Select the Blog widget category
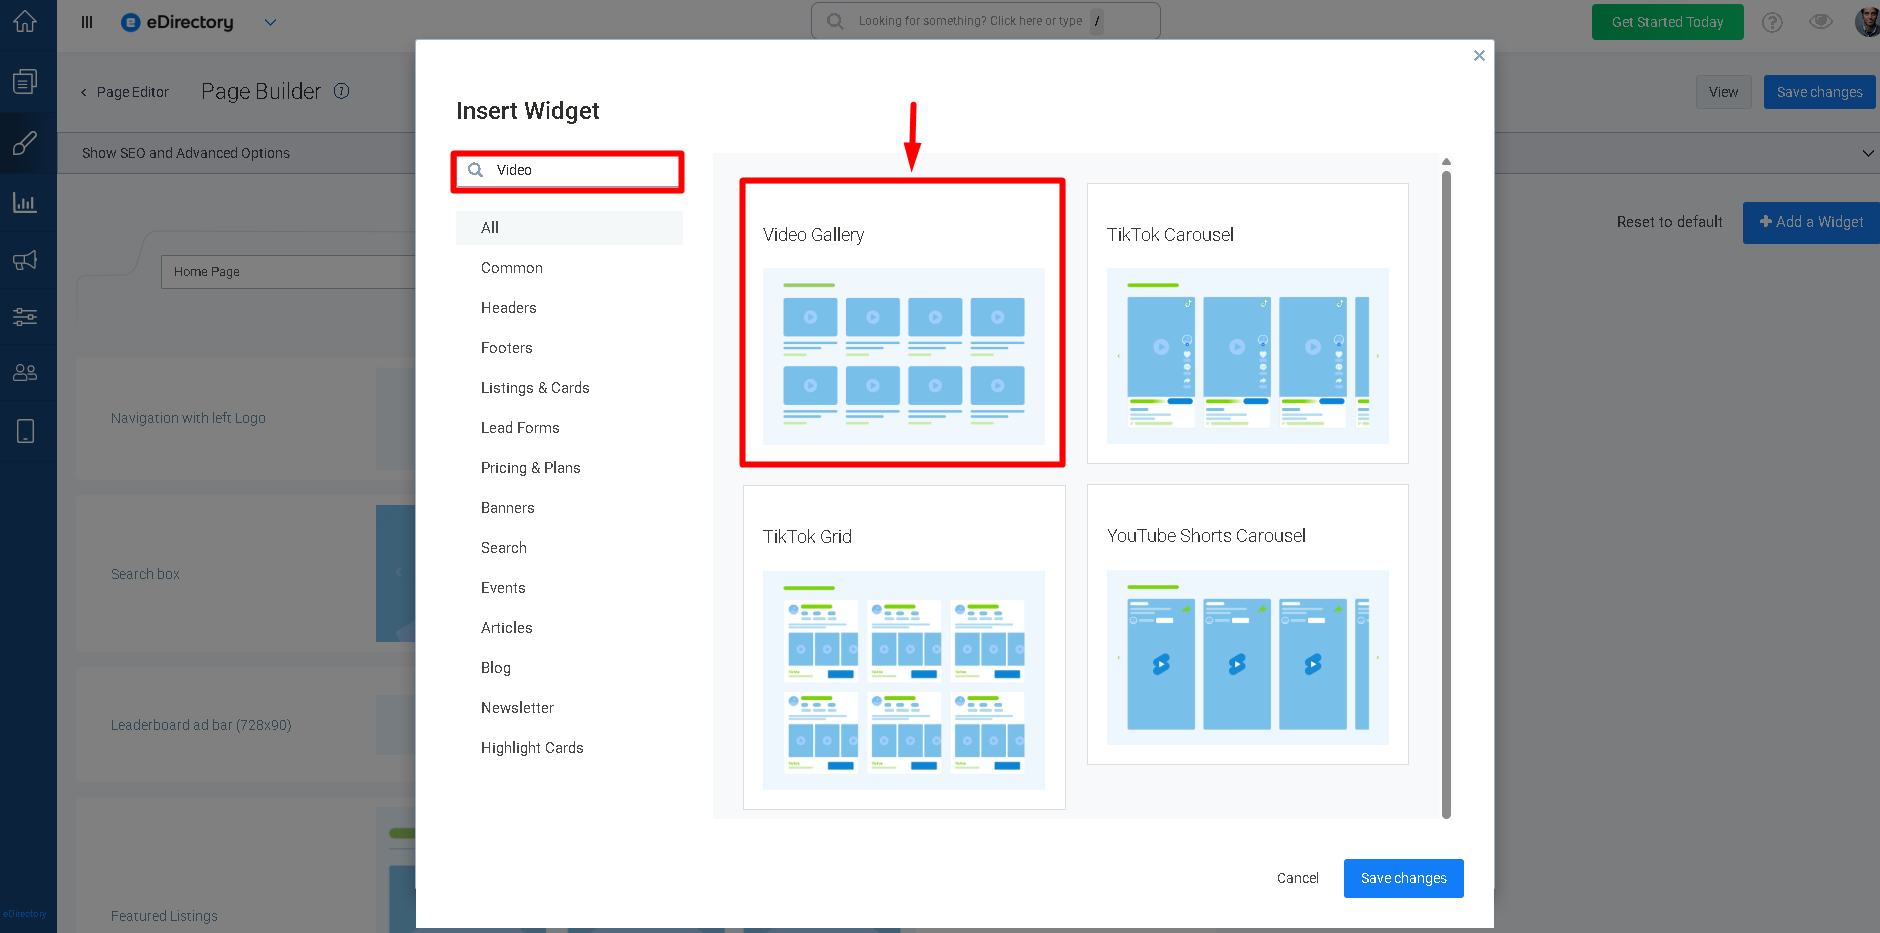 pyautogui.click(x=569, y=668)
